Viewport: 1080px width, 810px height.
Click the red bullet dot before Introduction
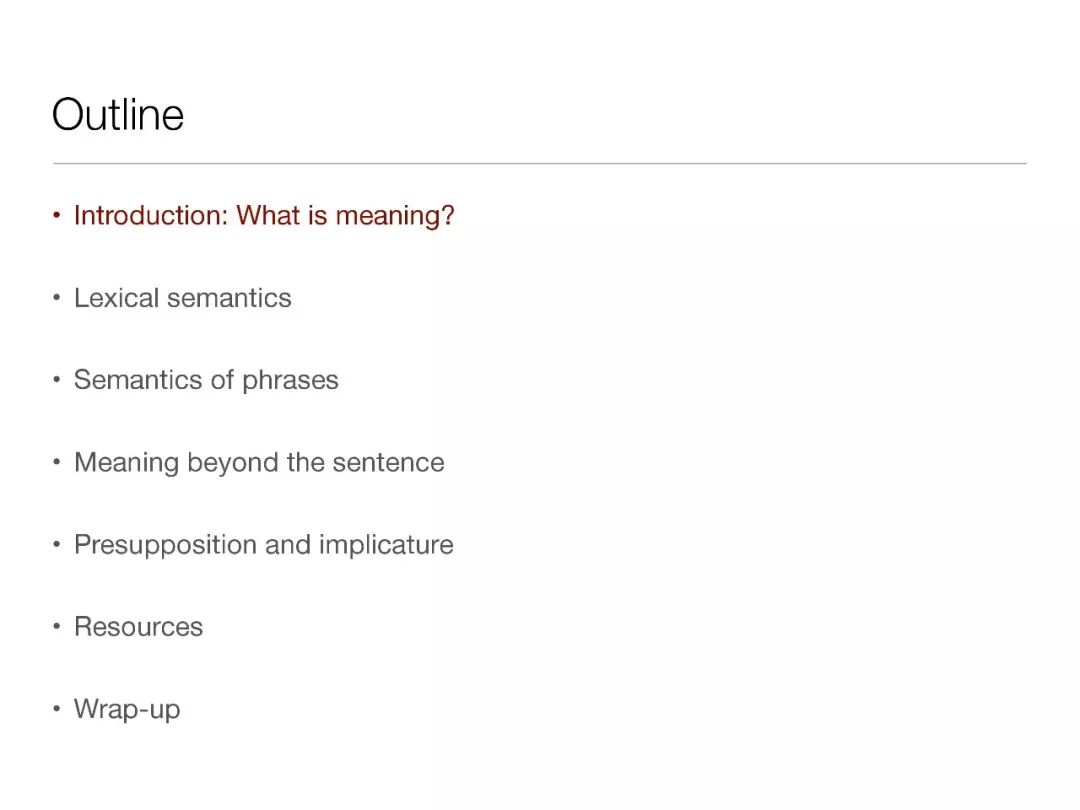coord(57,216)
